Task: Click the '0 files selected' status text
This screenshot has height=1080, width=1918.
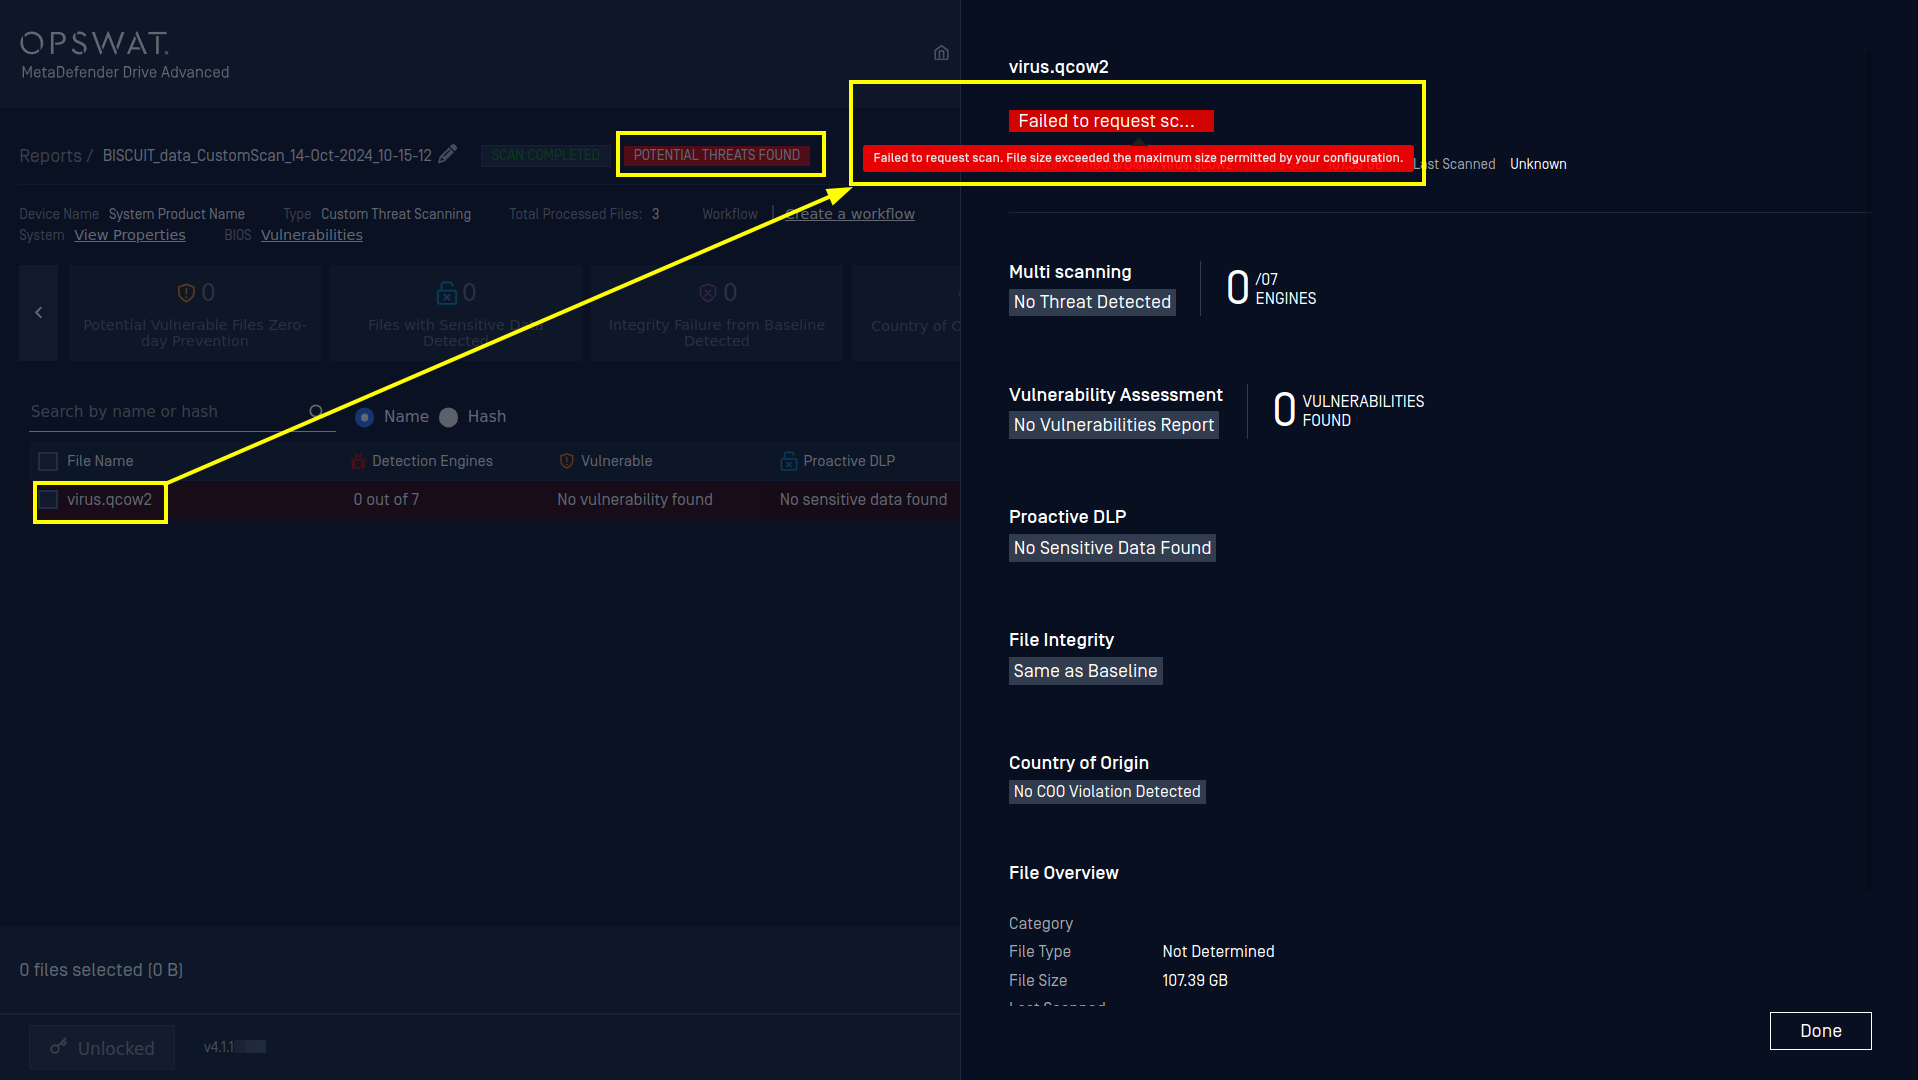Action: pyautogui.click(x=101, y=970)
